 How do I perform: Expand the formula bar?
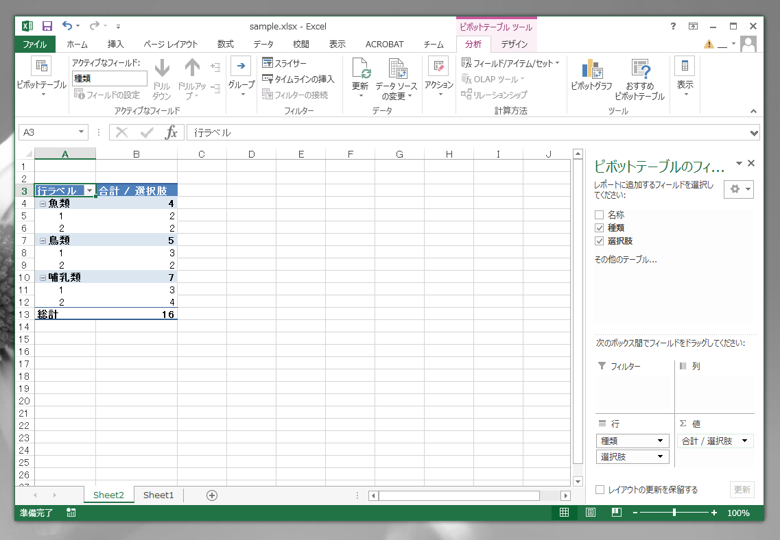click(x=754, y=133)
